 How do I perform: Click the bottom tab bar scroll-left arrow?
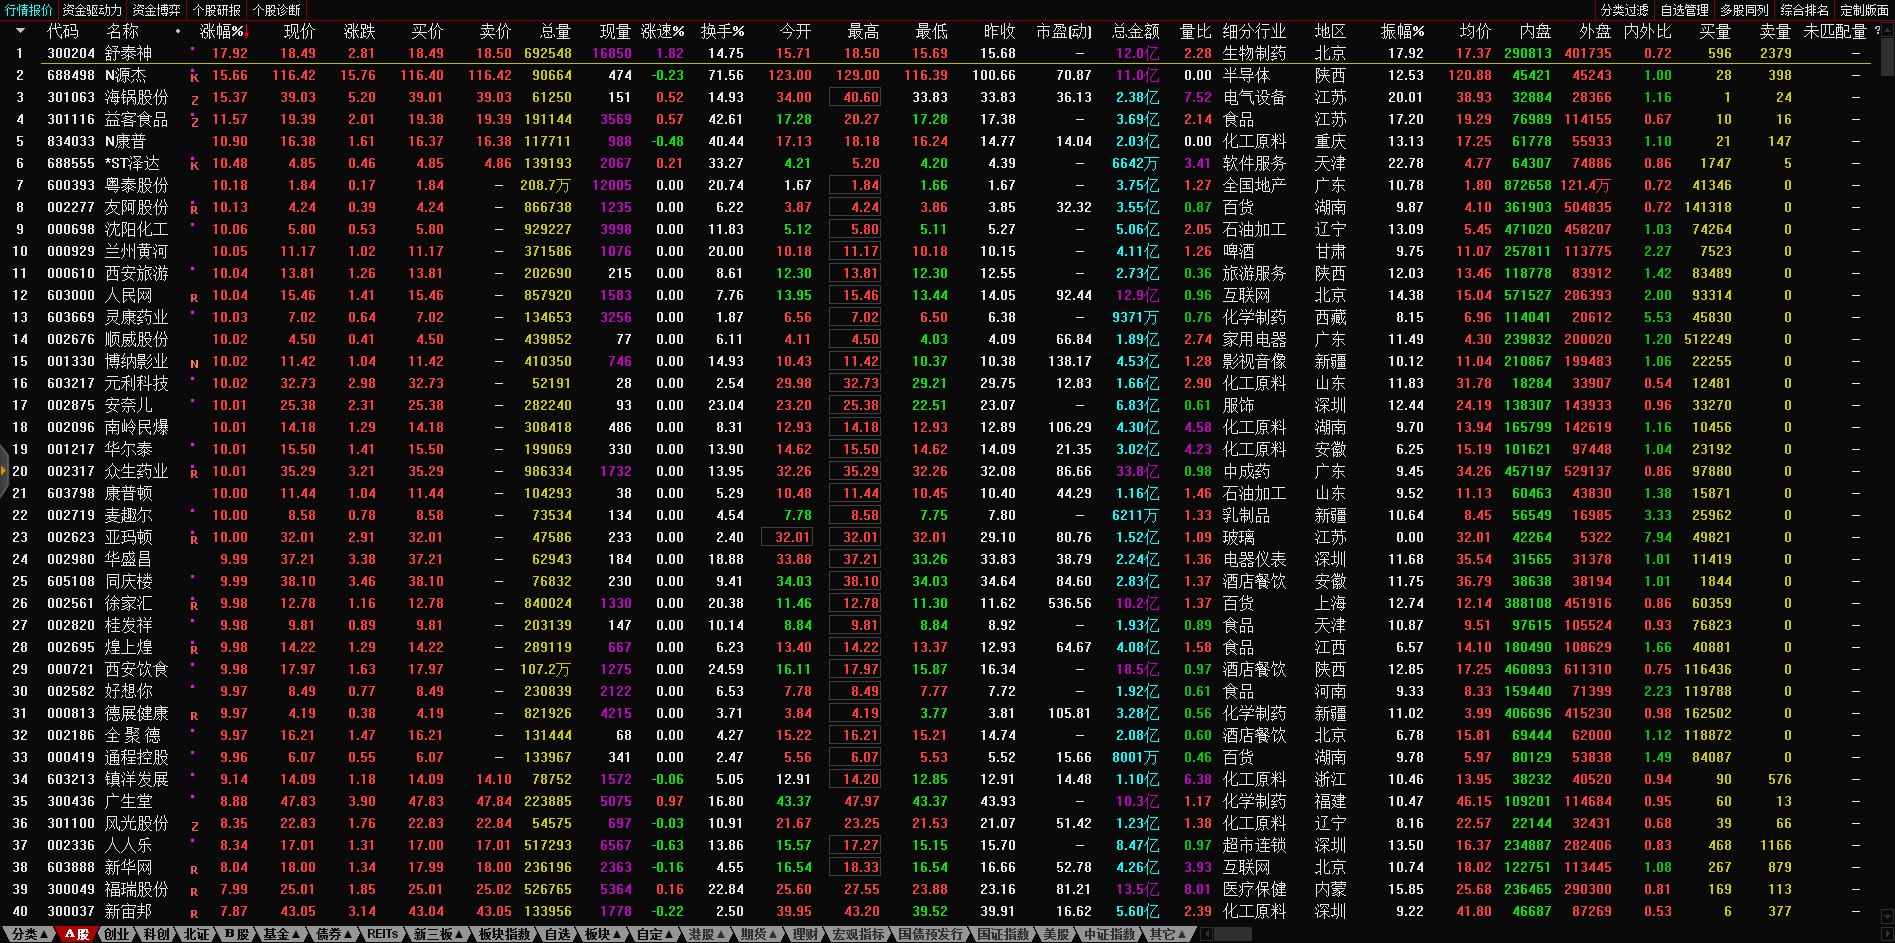pos(1206,934)
